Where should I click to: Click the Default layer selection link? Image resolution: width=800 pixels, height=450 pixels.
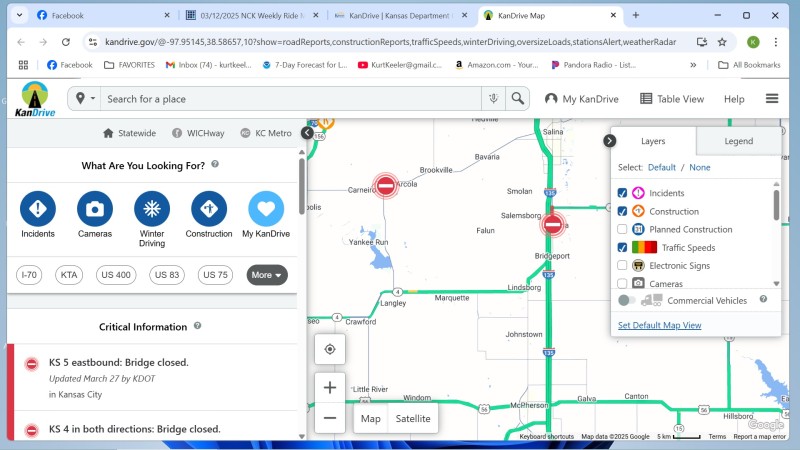(x=661, y=167)
